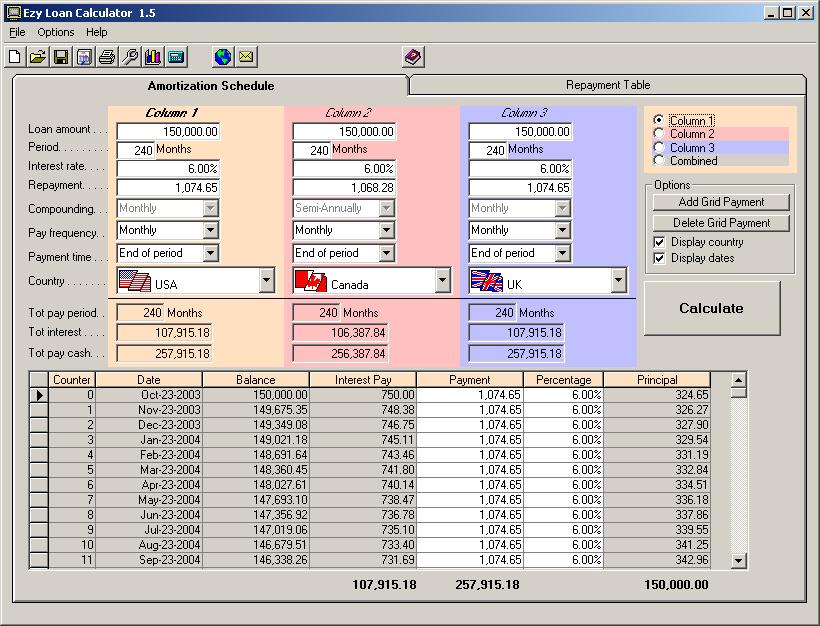This screenshot has height=626, width=820.
Task: Click the Interest Pay cell 733.40
Action: click(363, 545)
